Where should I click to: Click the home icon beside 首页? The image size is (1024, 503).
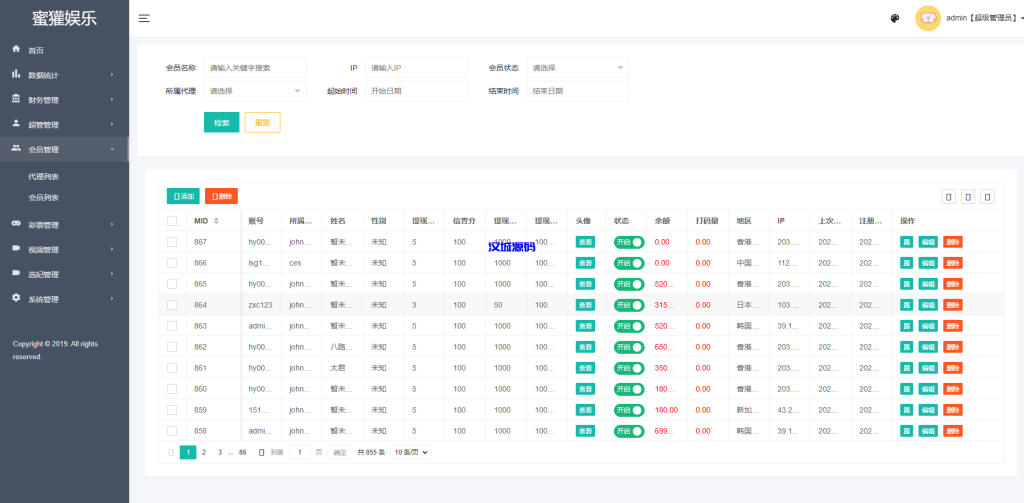pyautogui.click(x=16, y=49)
